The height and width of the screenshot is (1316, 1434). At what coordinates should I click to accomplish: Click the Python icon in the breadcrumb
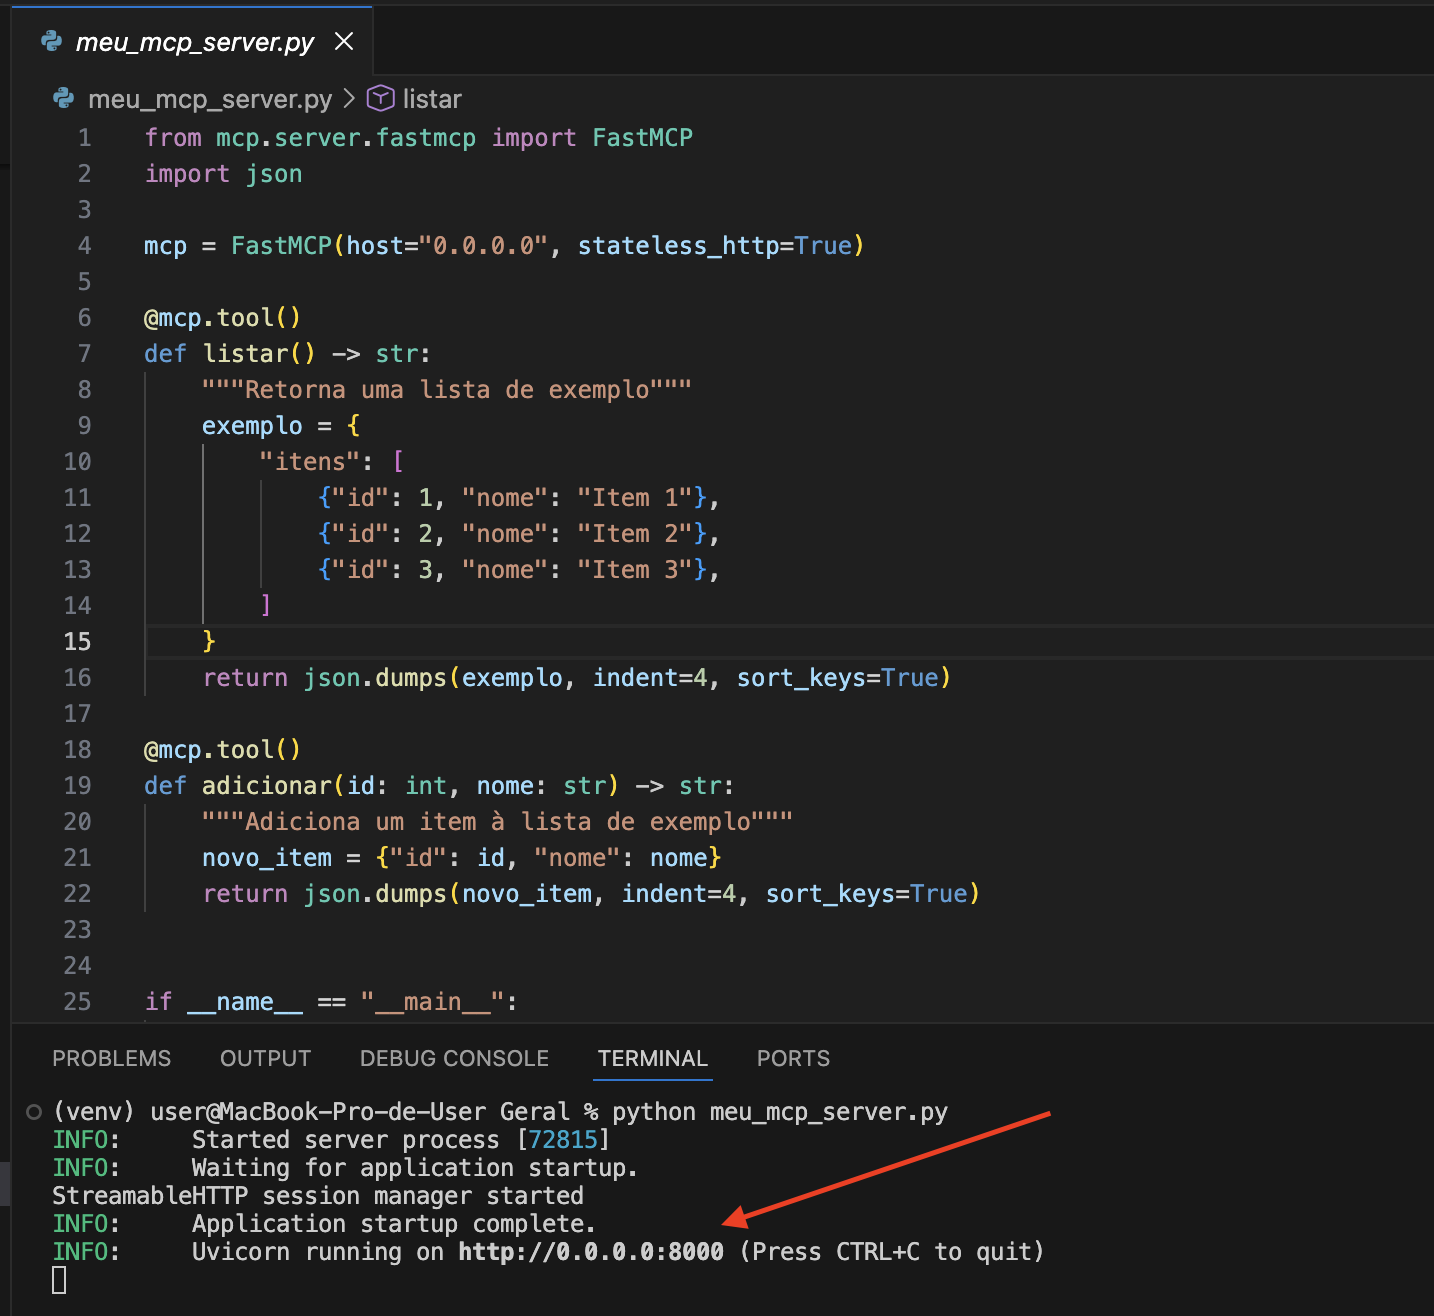pos(64,98)
